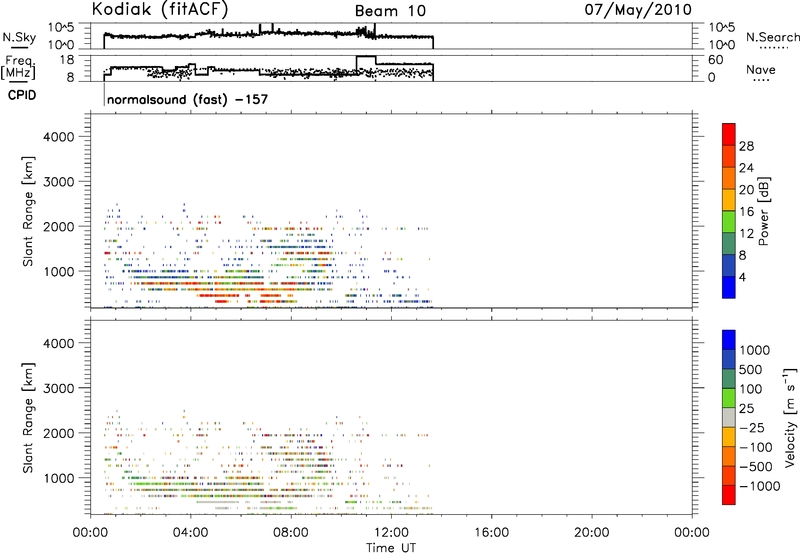Click the 'Time UT' axis title

(x=391, y=548)
